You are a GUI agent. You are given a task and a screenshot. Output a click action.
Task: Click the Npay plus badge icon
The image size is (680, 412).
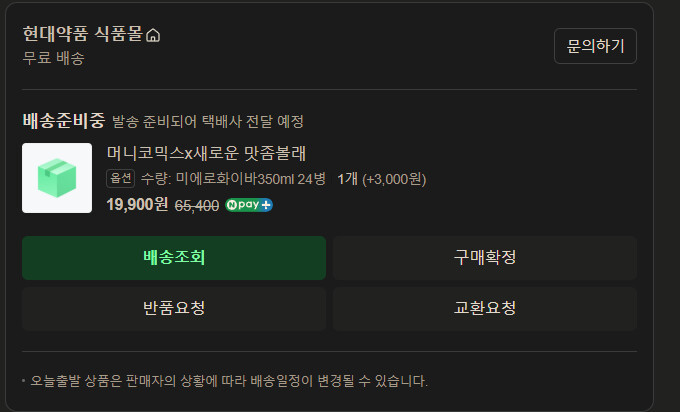pos(248,205)
